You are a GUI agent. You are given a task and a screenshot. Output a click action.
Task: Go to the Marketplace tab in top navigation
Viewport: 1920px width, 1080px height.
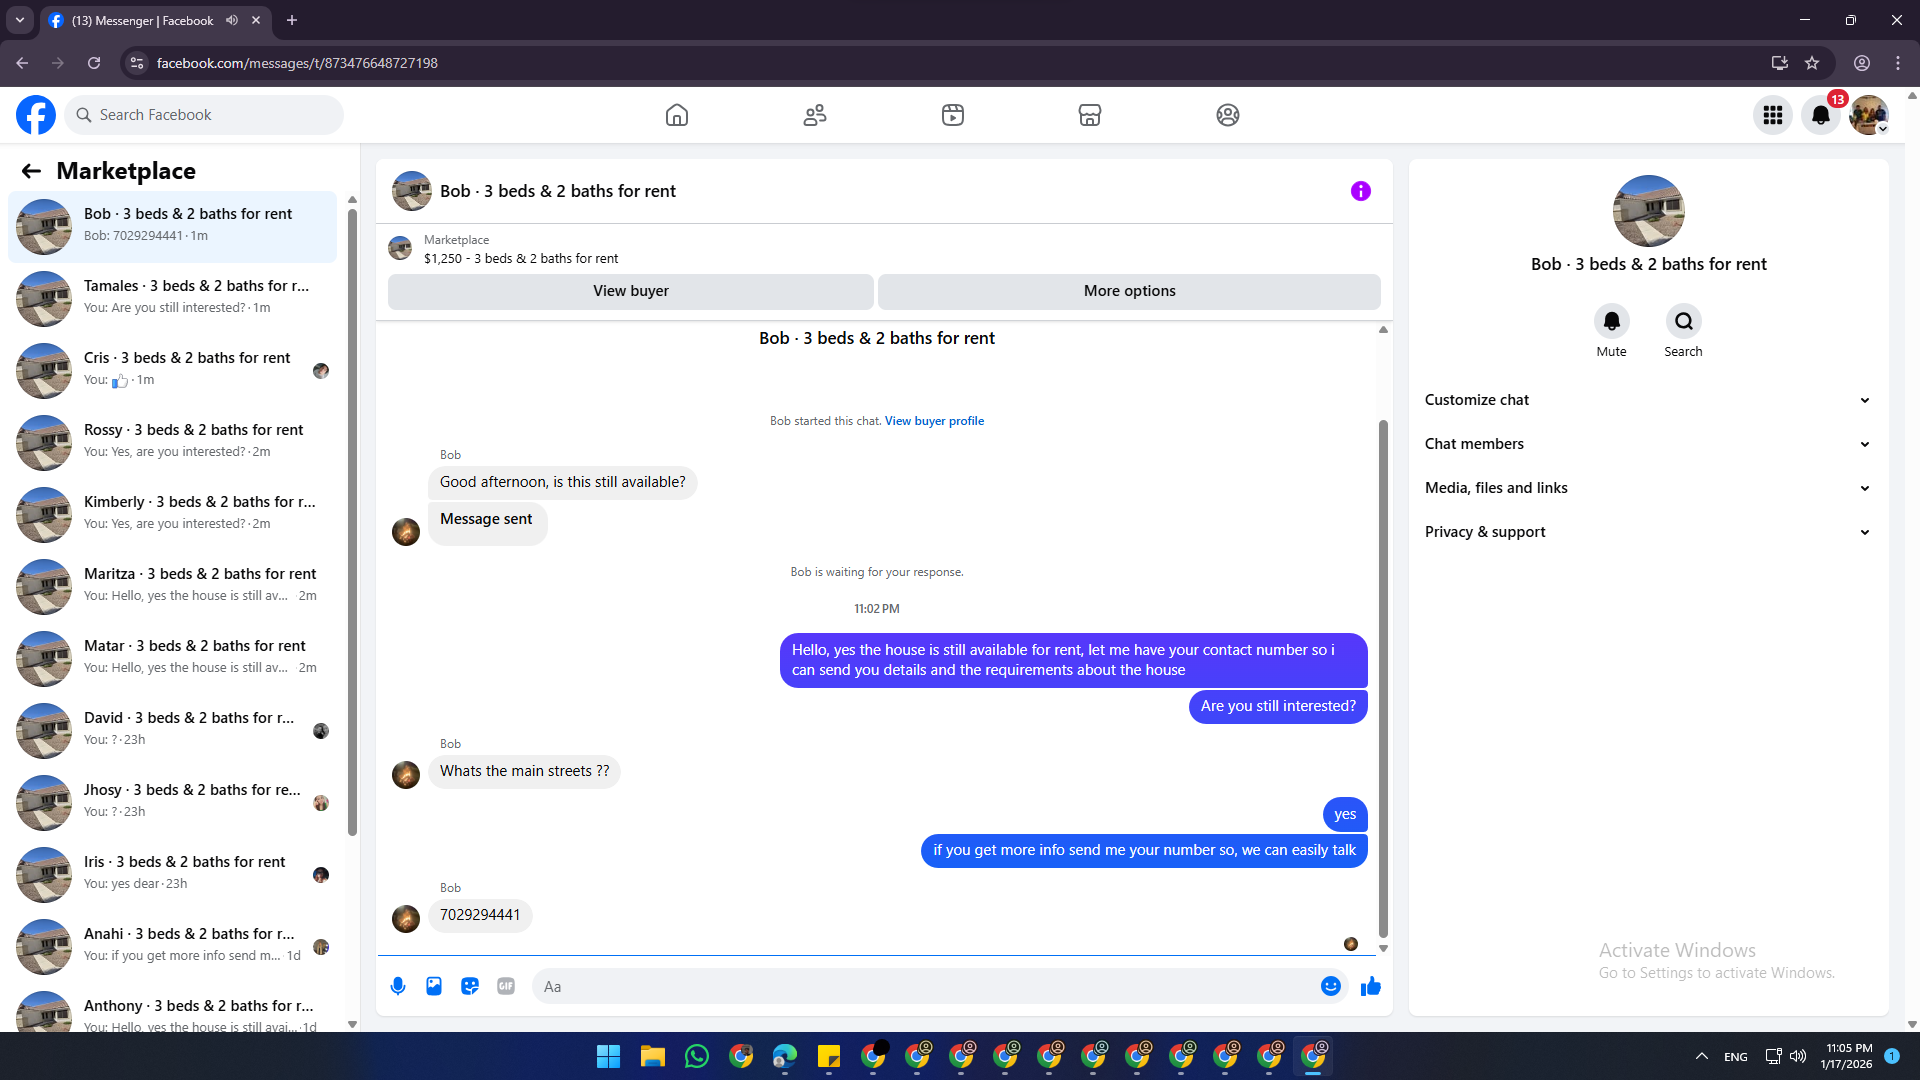point(1089,115)
